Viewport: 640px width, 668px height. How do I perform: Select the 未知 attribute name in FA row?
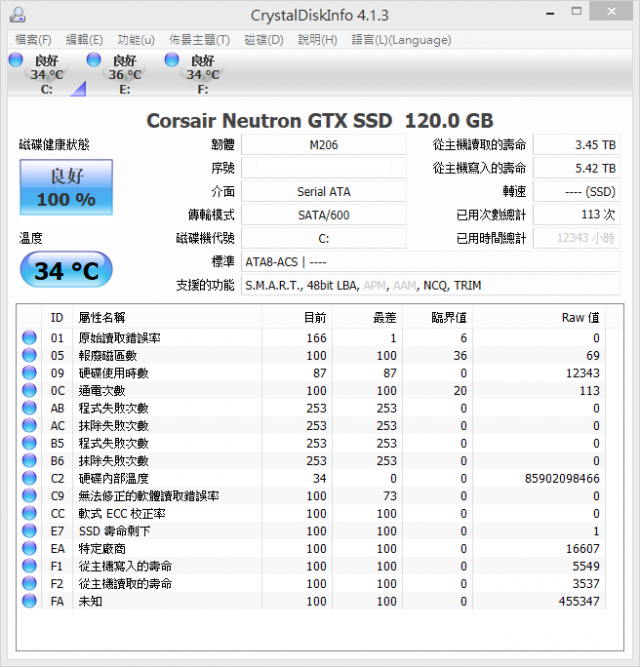click(x=90, y=602)
